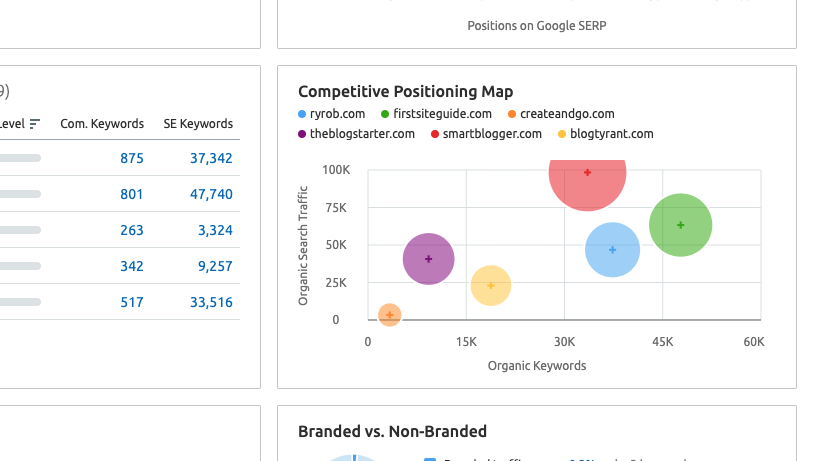Select the purple theblogstarter.com bubble
Screen dimensions: 827x461
point(428,259)
